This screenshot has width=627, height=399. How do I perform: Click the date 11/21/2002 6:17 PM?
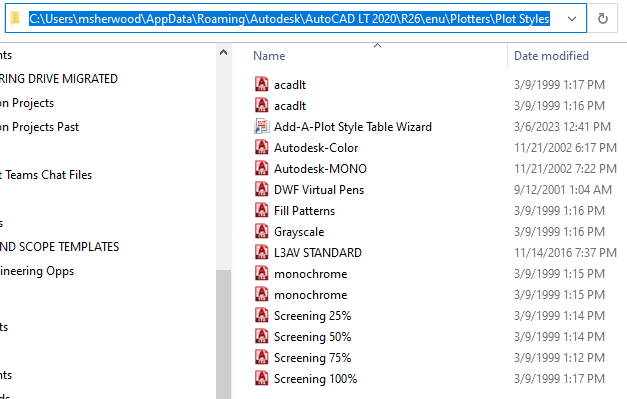coord(565,148)
